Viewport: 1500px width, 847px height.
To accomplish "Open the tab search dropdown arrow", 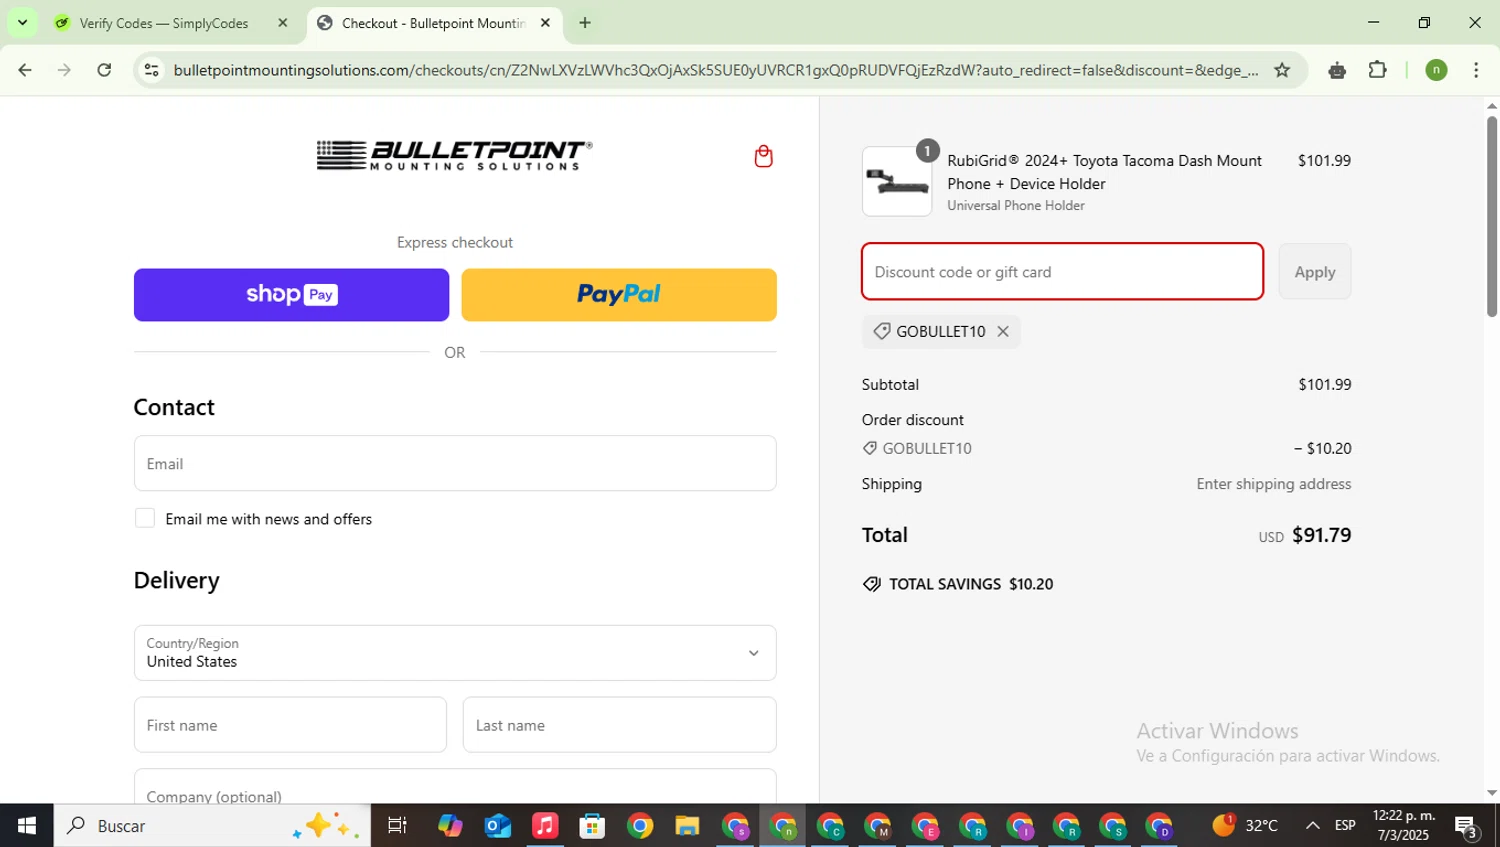I will pos(22,22).
